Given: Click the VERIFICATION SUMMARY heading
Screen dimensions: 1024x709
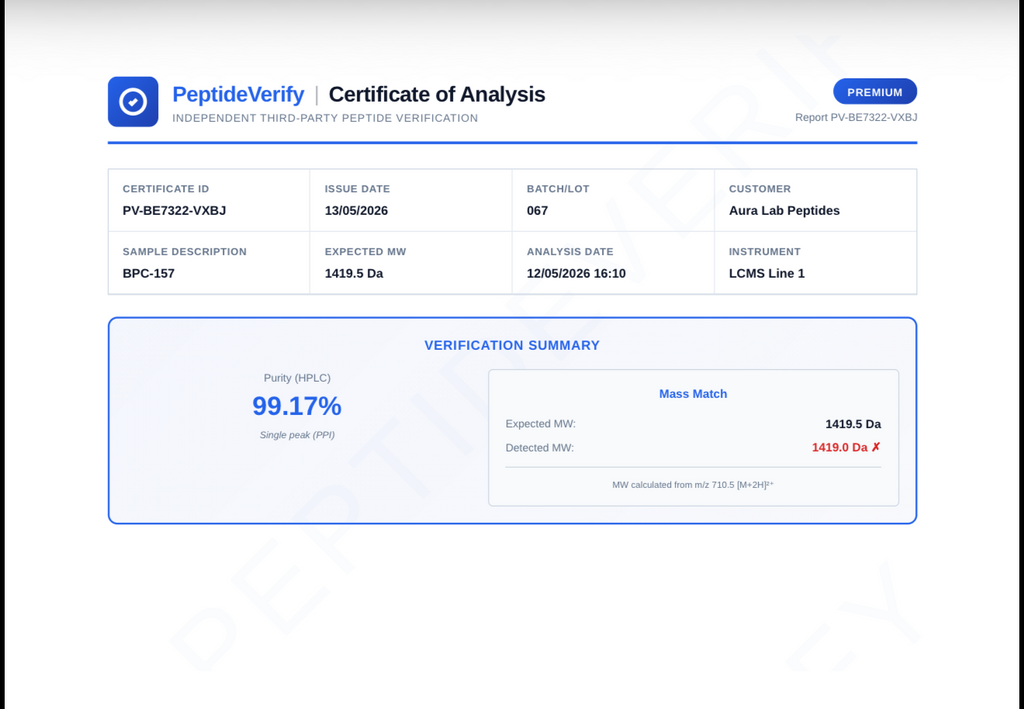Looking at the screenshot, I should [512, 345].
